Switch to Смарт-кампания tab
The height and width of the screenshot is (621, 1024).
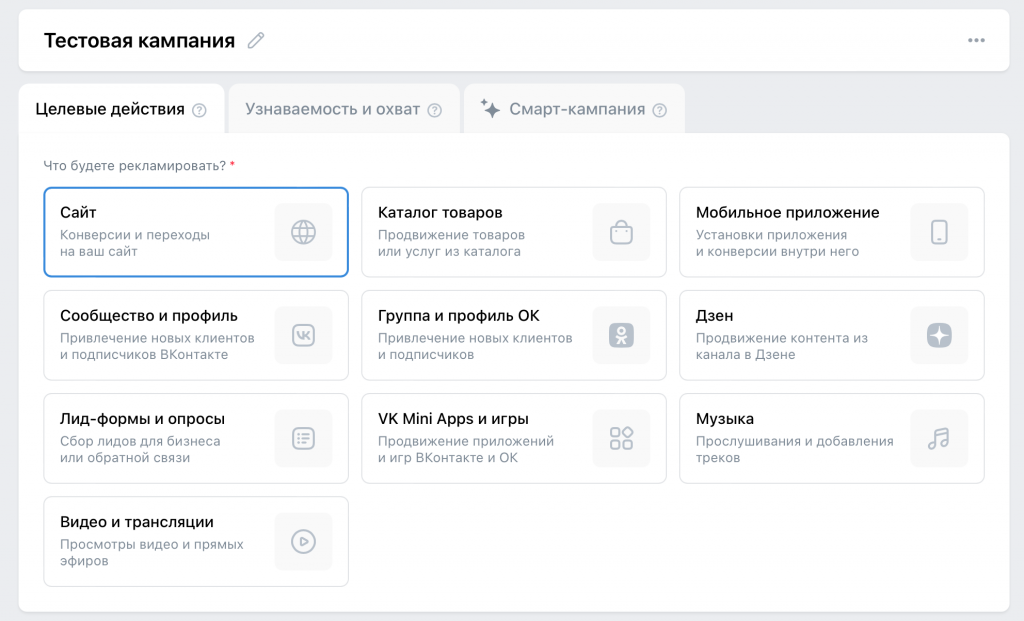pos(577,109)
